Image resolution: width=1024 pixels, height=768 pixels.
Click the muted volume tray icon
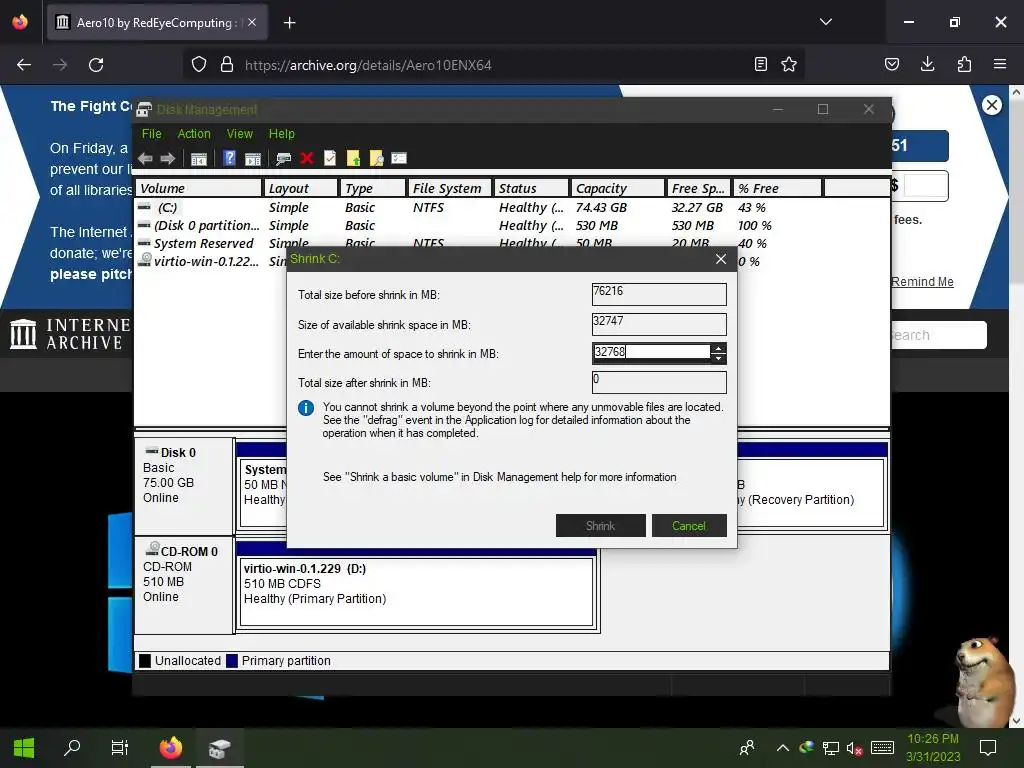(854, 748)
